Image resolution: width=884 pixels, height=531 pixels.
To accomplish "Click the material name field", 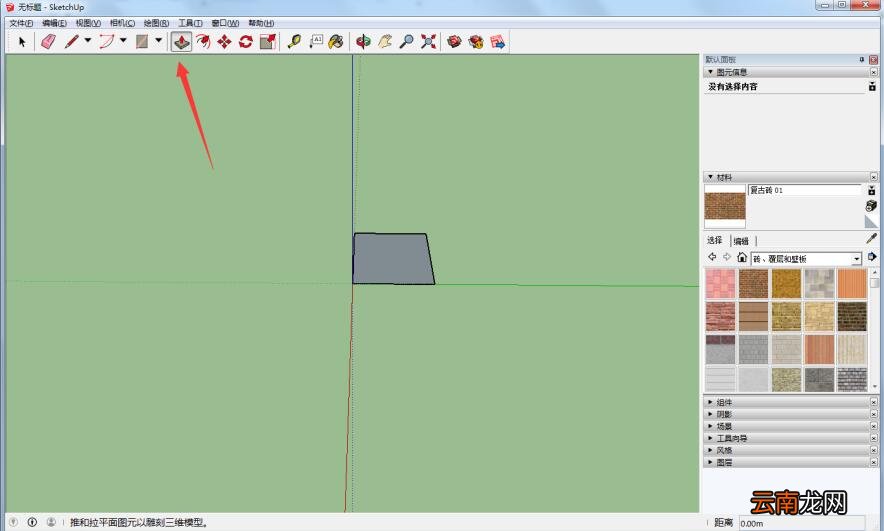I will point(805,190).
